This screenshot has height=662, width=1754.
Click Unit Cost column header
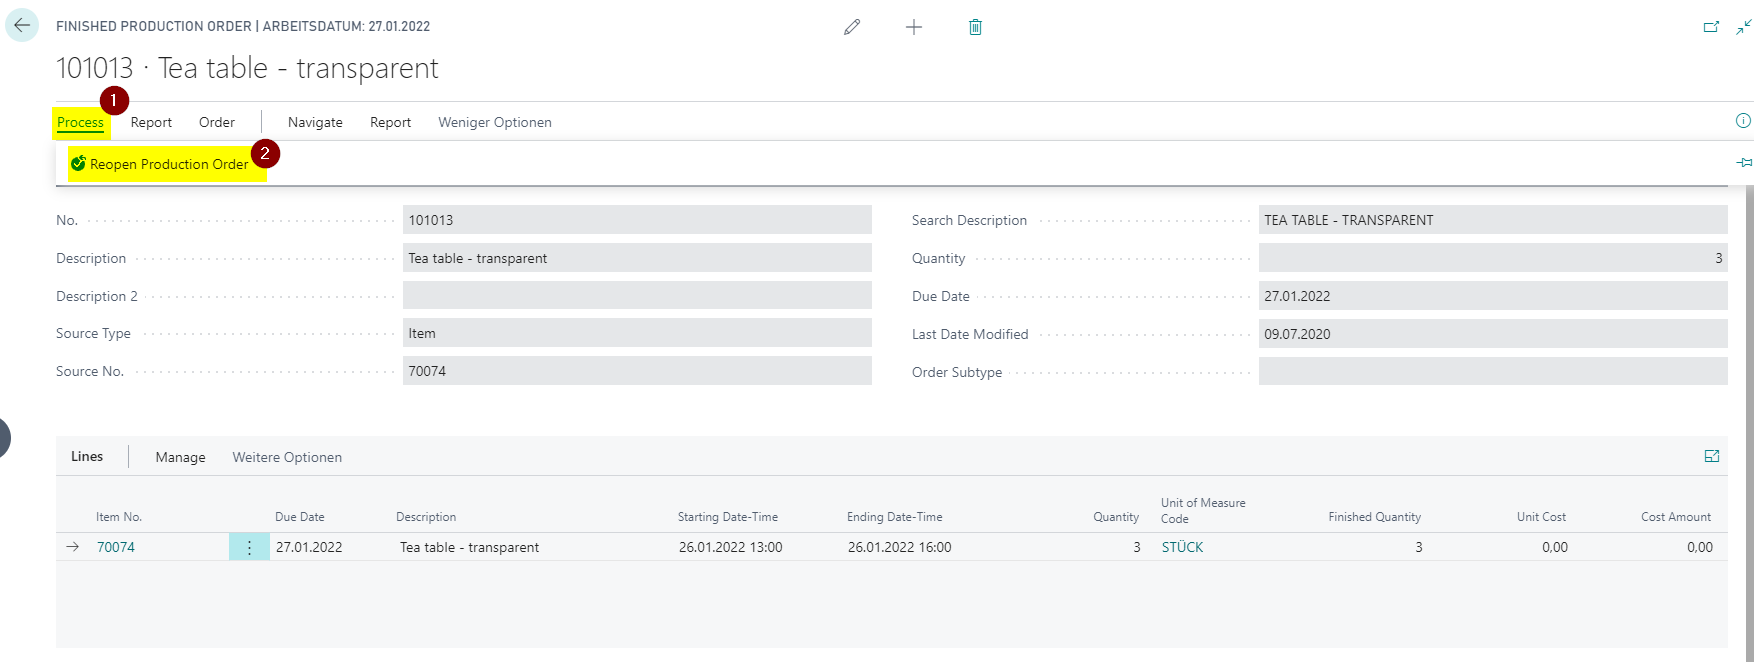[x=1541, y=517]
